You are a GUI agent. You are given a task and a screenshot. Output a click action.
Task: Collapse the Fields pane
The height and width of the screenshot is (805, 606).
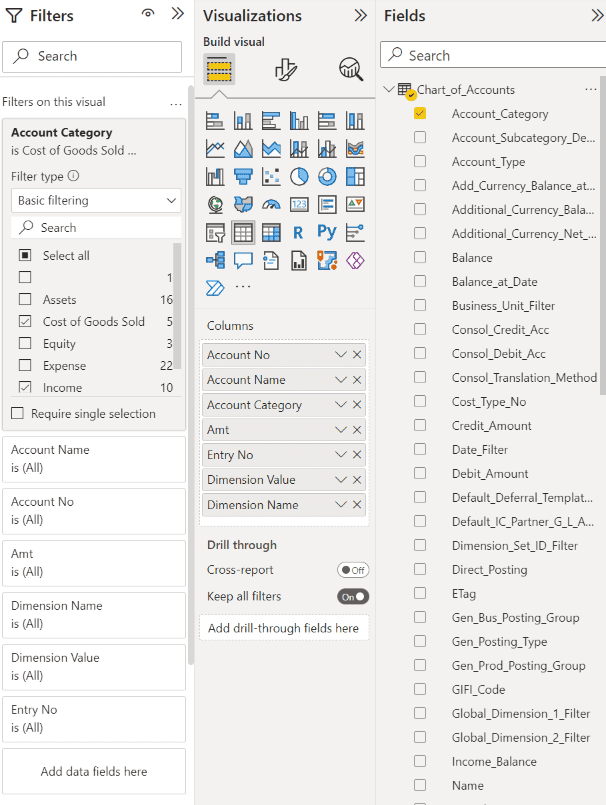coord(597,15)
